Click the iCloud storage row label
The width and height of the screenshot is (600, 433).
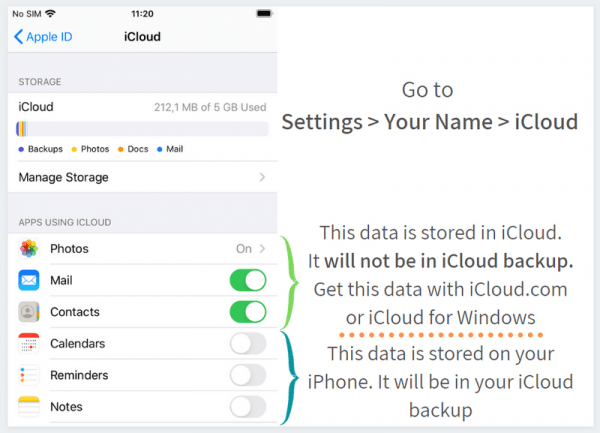click(36, 107)
